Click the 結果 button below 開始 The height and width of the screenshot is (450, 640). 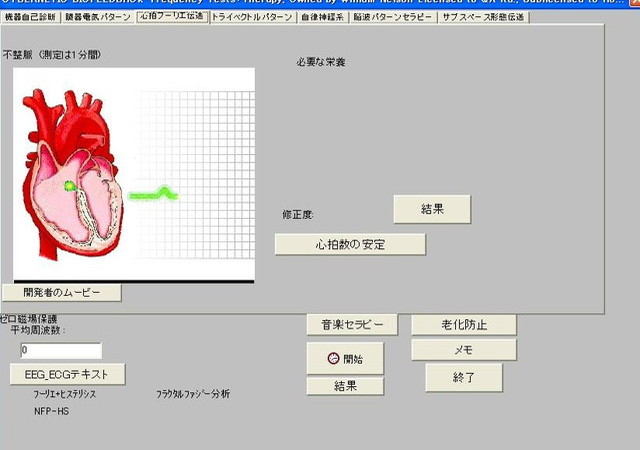coord(345,386)
